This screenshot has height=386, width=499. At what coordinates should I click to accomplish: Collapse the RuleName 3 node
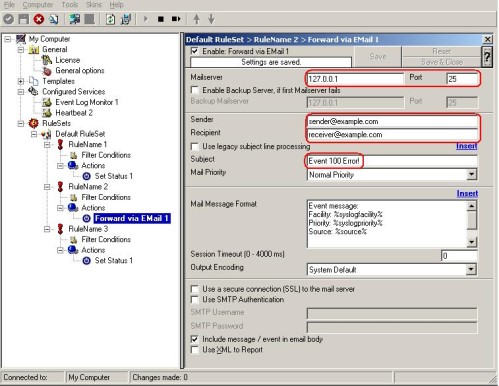(x=47, y=229)
